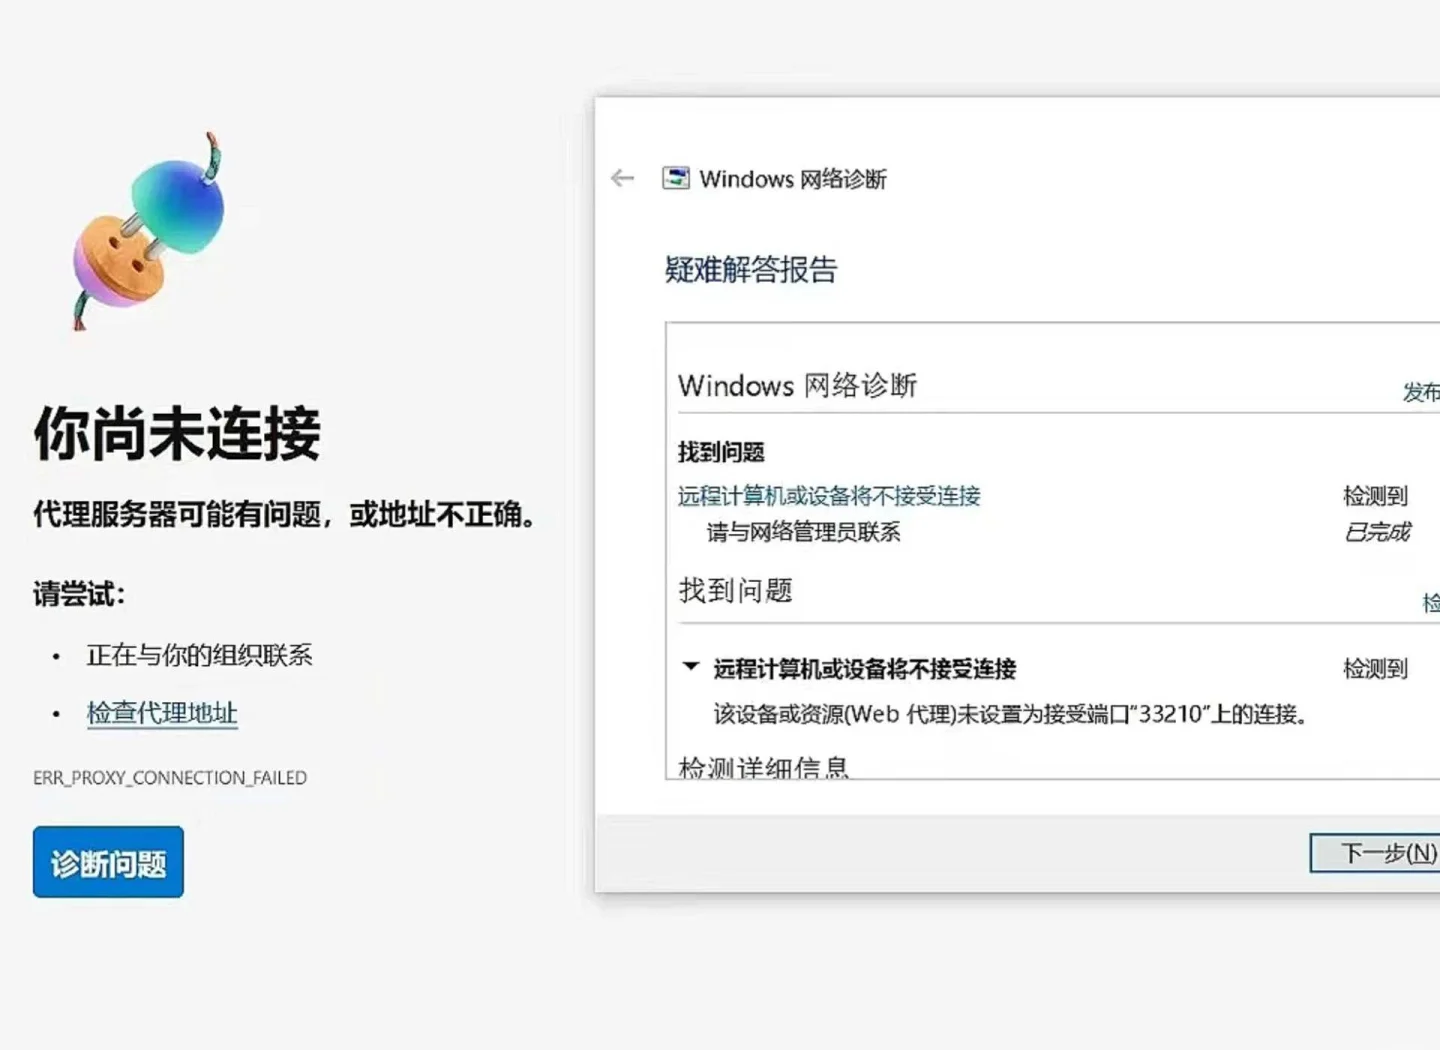Click the port "33210" description line
The width and height of the screenshot is (1440, 1050).
point(1011,714)
